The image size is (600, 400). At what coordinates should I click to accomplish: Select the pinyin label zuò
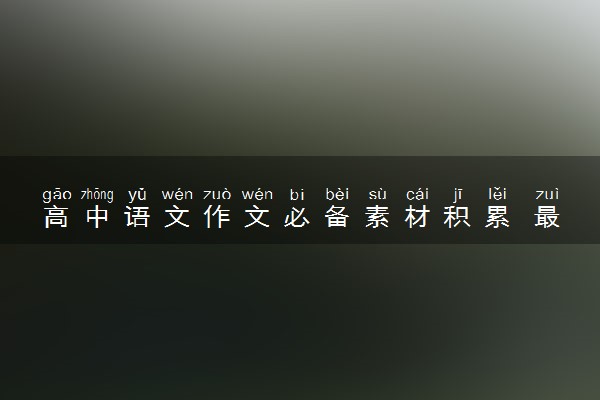(217, 194)
